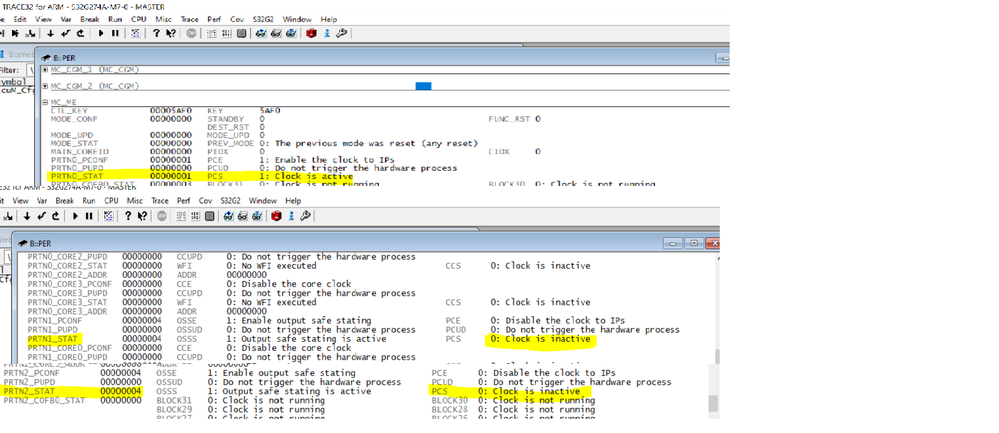Click the lower B::PER vertical scrollbar thumb
999x433 pixels.
[716, 355]
